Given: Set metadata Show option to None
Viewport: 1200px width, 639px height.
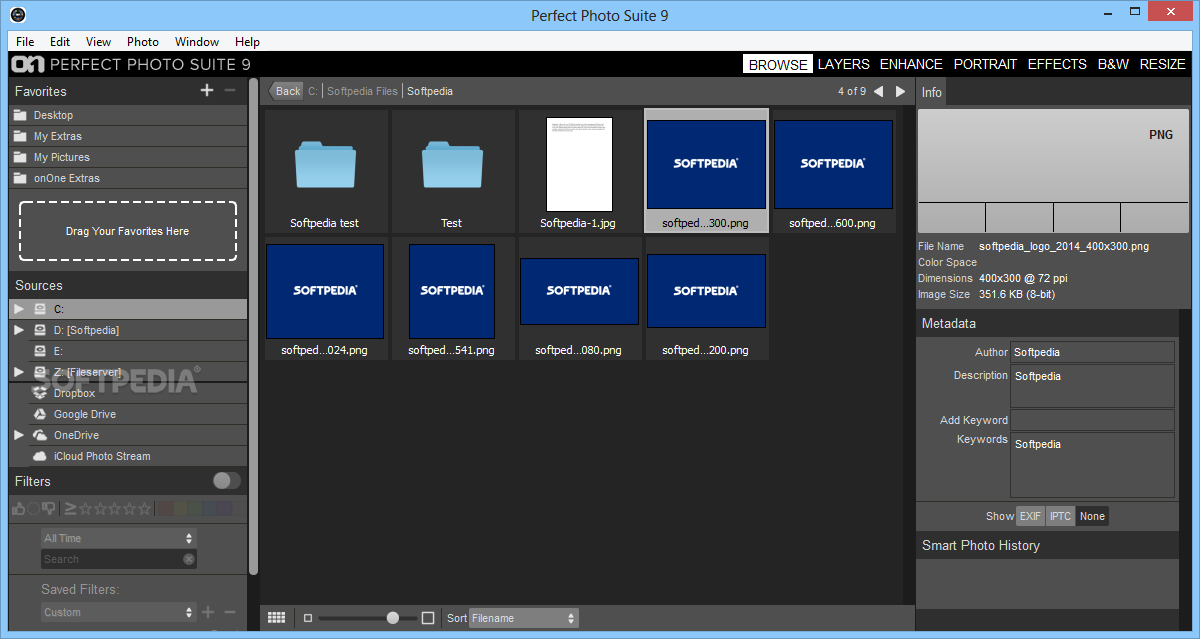Looking at the screenshot, I should (1092, 516).
